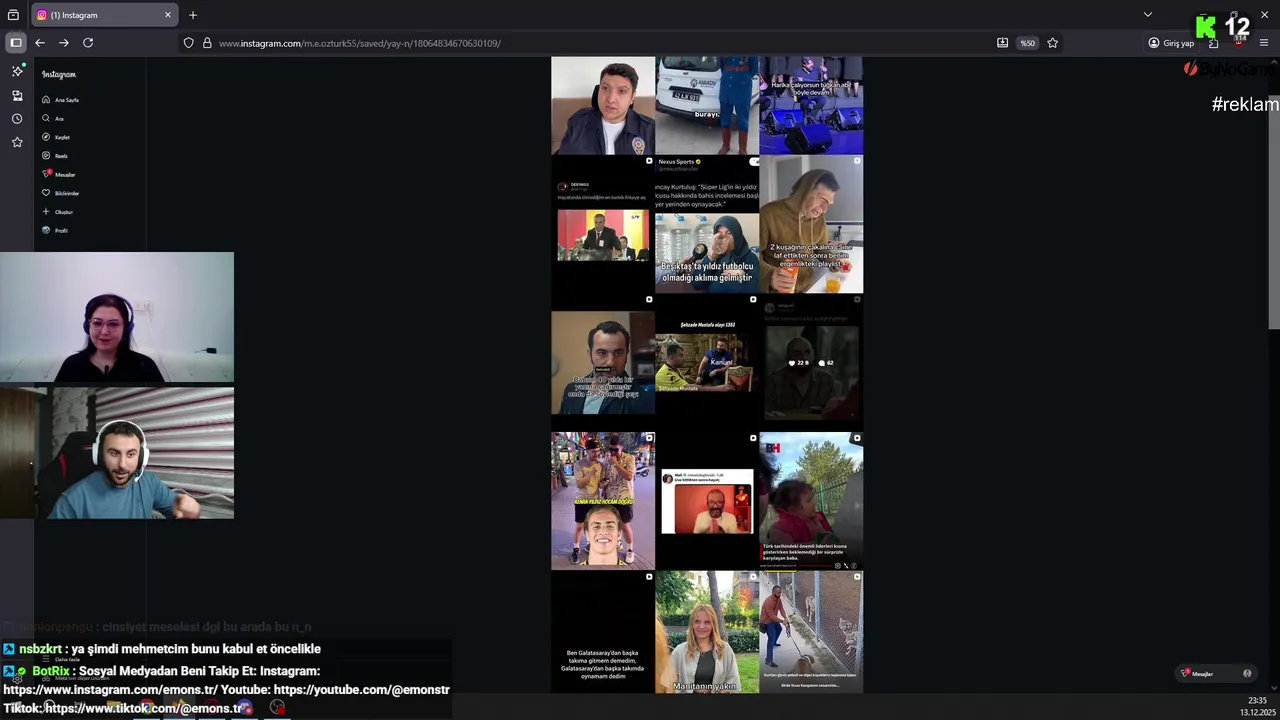The image size is (1280, 720).
Task: Close the (1) Instagram tab
Action: [168, 15]
